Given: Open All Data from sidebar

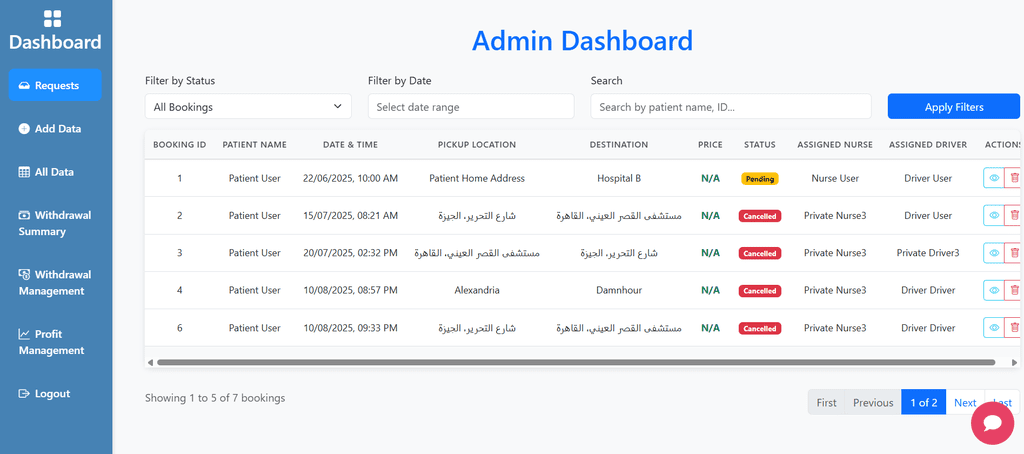Looking at the screenshot, I should coord(55,172).
